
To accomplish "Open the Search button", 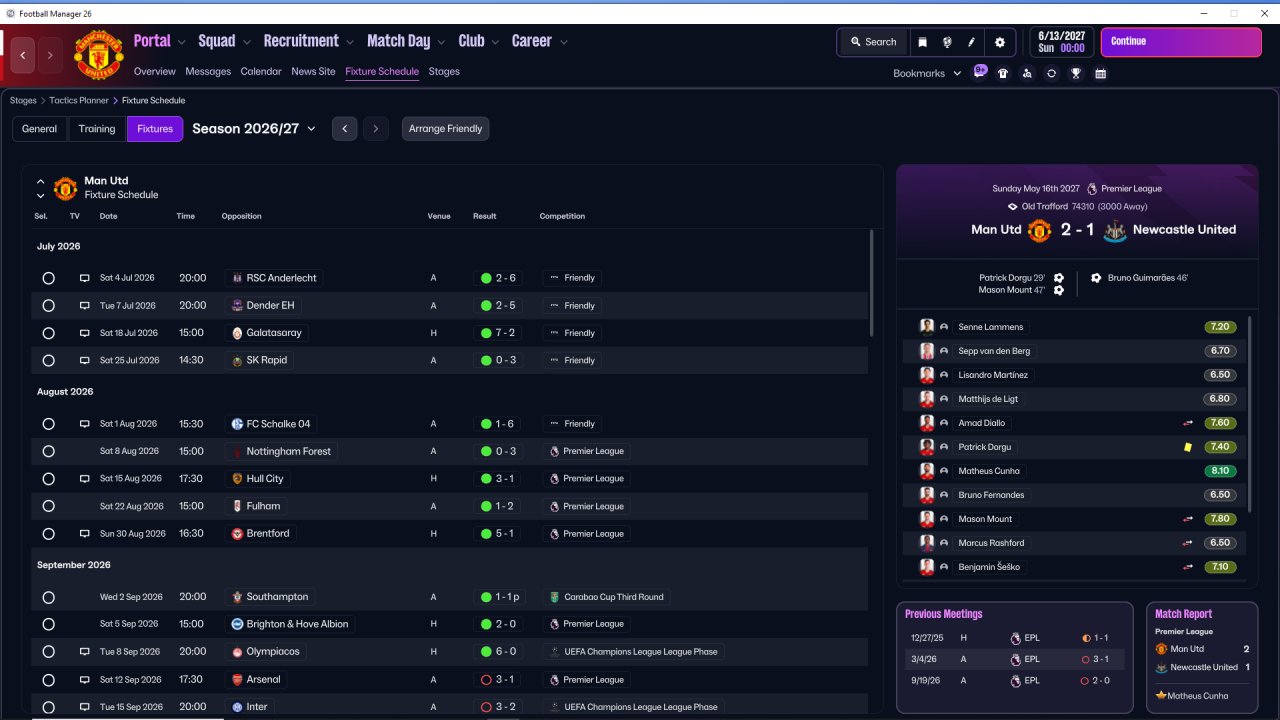I will point(873,42).
